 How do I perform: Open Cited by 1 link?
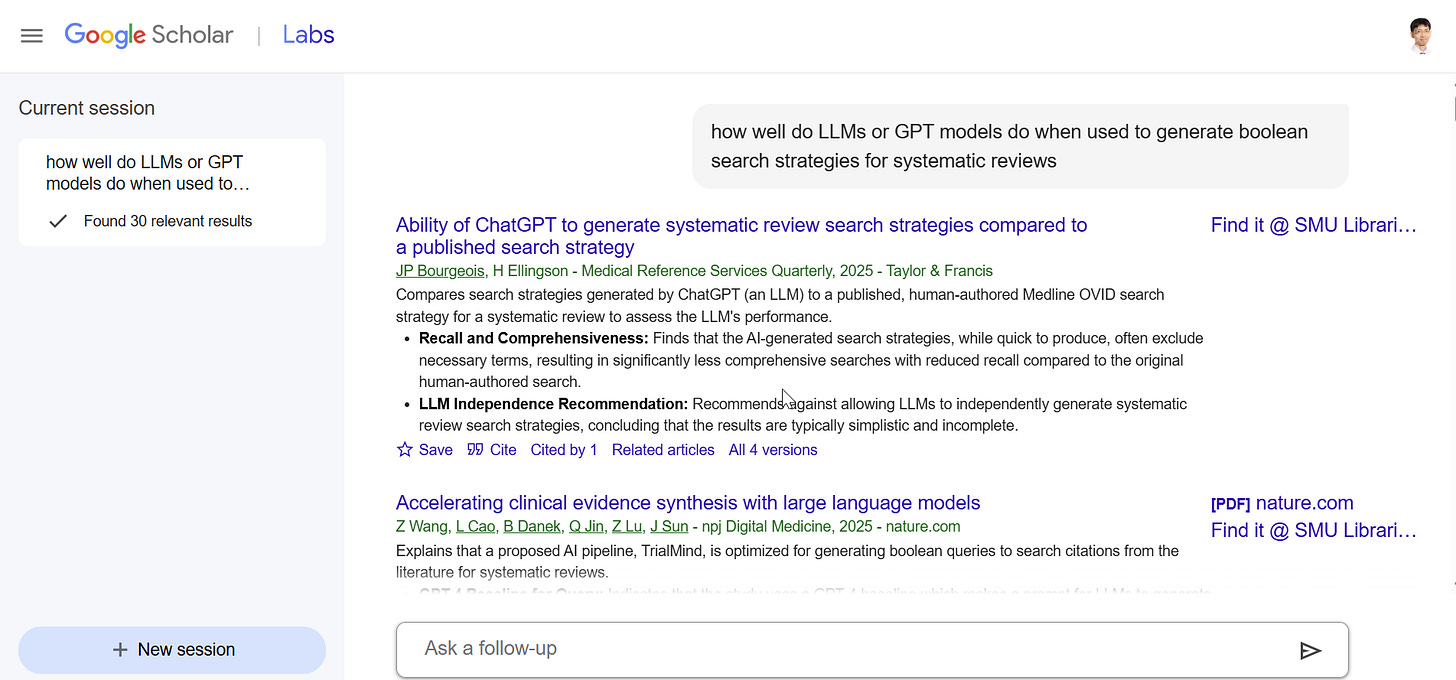564,450
